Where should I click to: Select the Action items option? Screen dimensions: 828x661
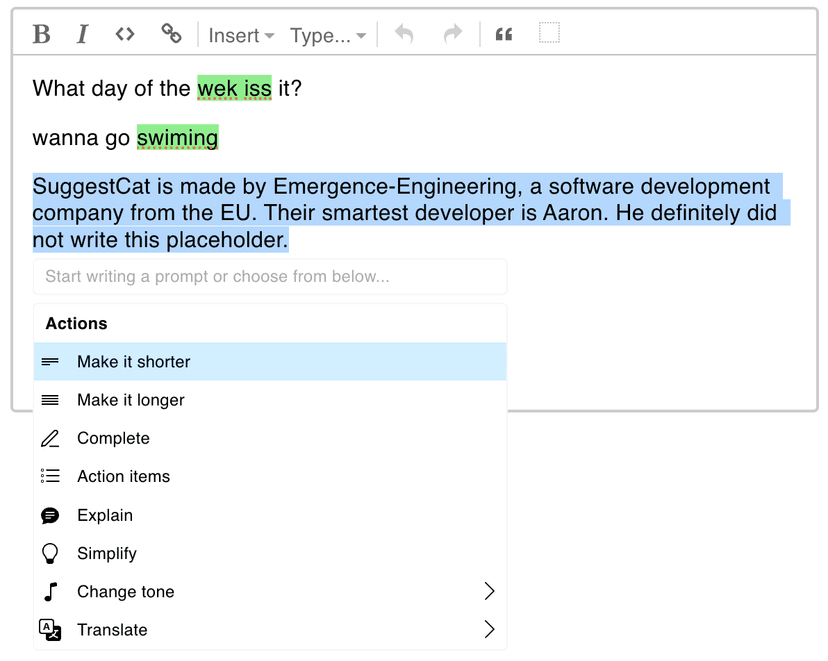[x=270, y=476]
